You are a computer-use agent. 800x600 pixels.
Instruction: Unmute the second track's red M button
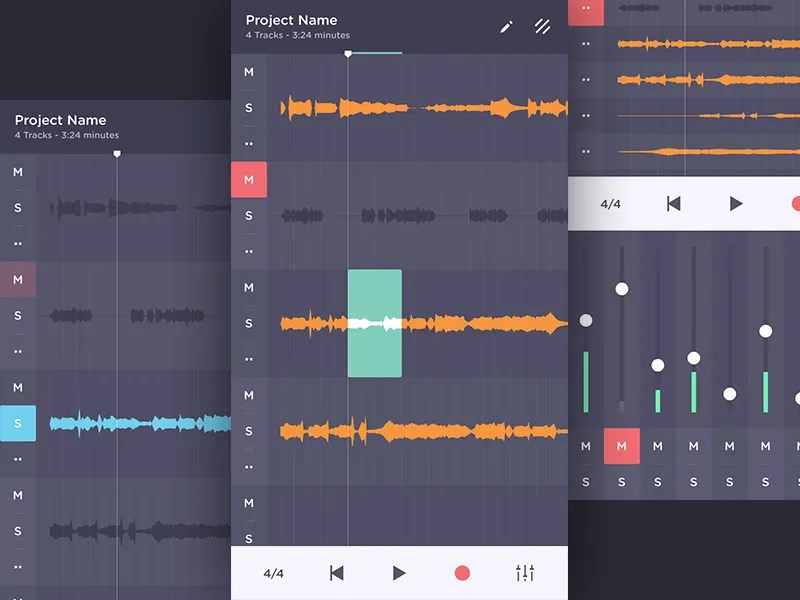tap(249, 180)
